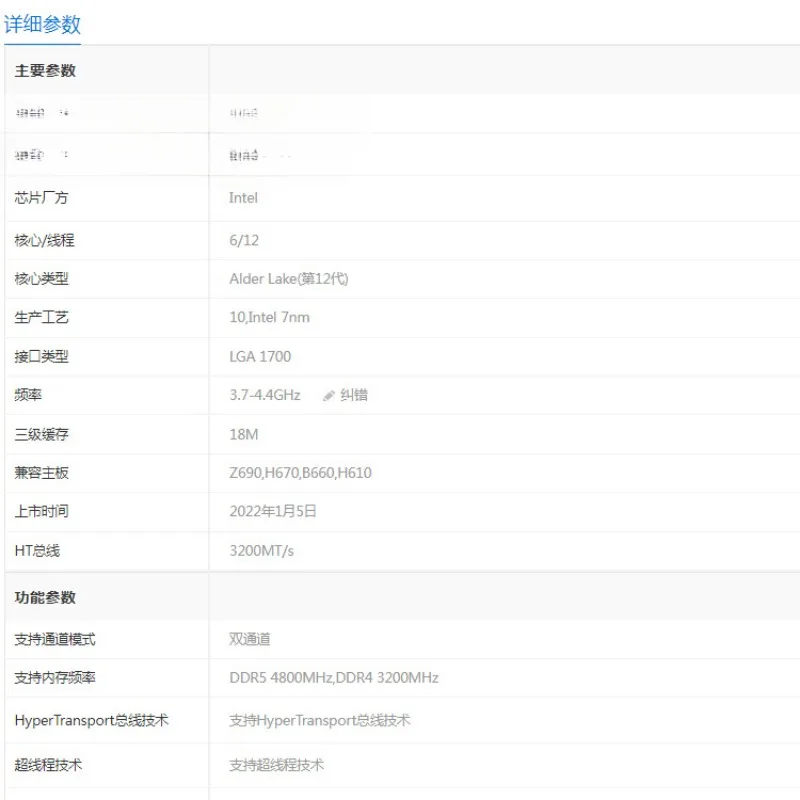Click the 10,Intel 7nm value
800x800 pixels.
click(269, 317)
